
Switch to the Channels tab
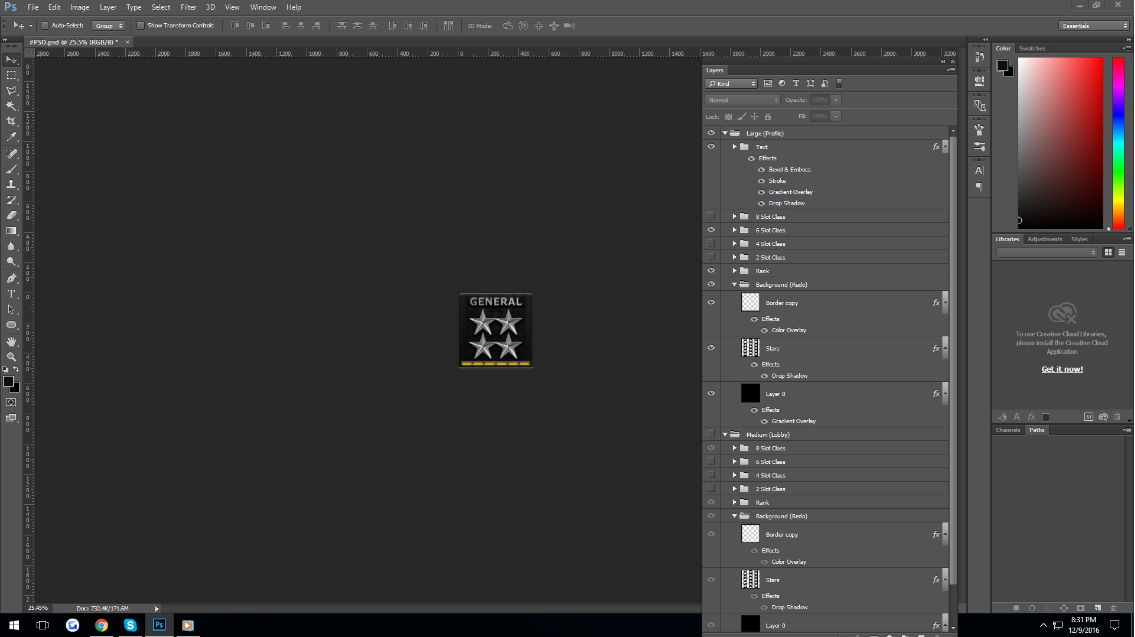coord(1008,430)
